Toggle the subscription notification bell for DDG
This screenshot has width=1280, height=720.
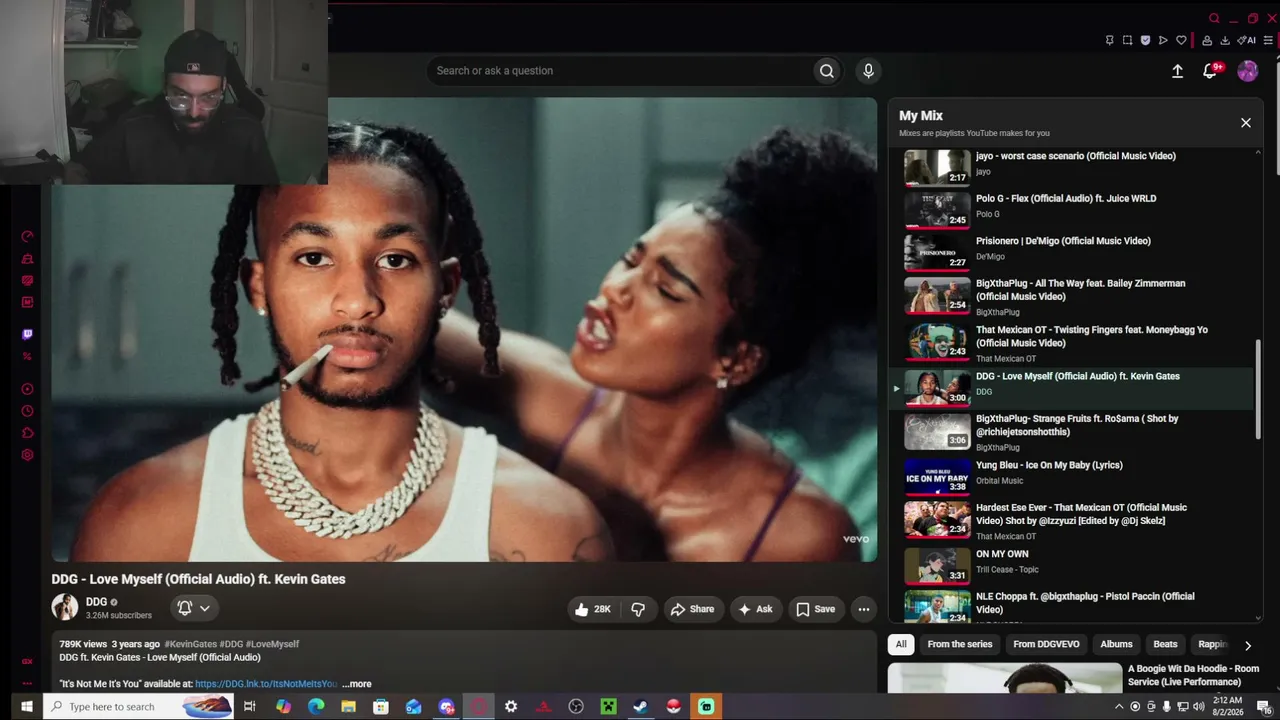(184, 608)
